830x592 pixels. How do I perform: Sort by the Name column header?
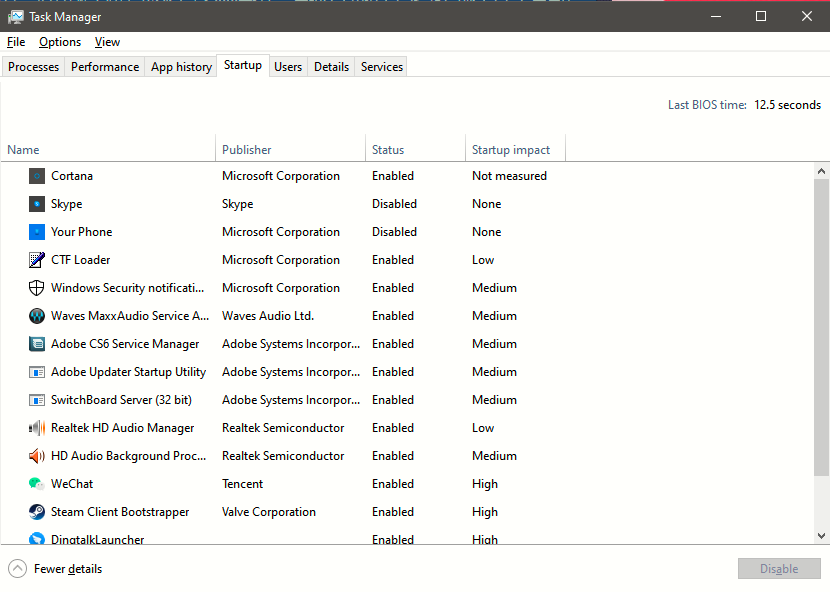tap(108, 149)
